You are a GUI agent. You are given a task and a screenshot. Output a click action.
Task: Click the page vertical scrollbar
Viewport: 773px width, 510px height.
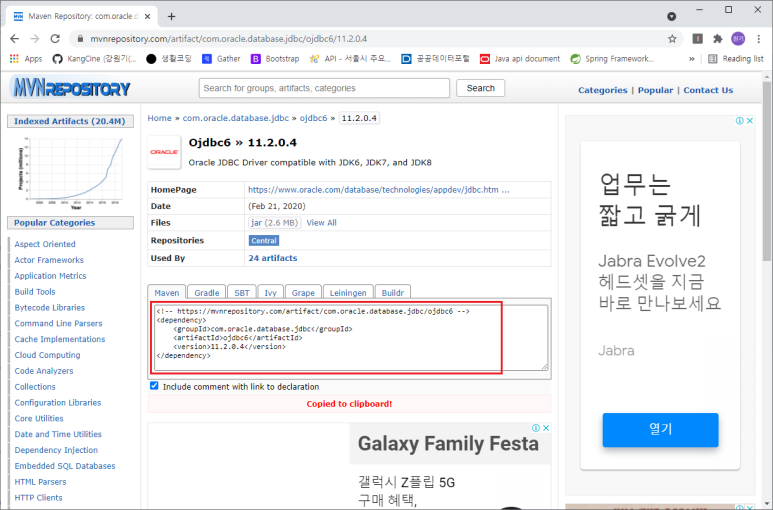click(x=767, y=171)
